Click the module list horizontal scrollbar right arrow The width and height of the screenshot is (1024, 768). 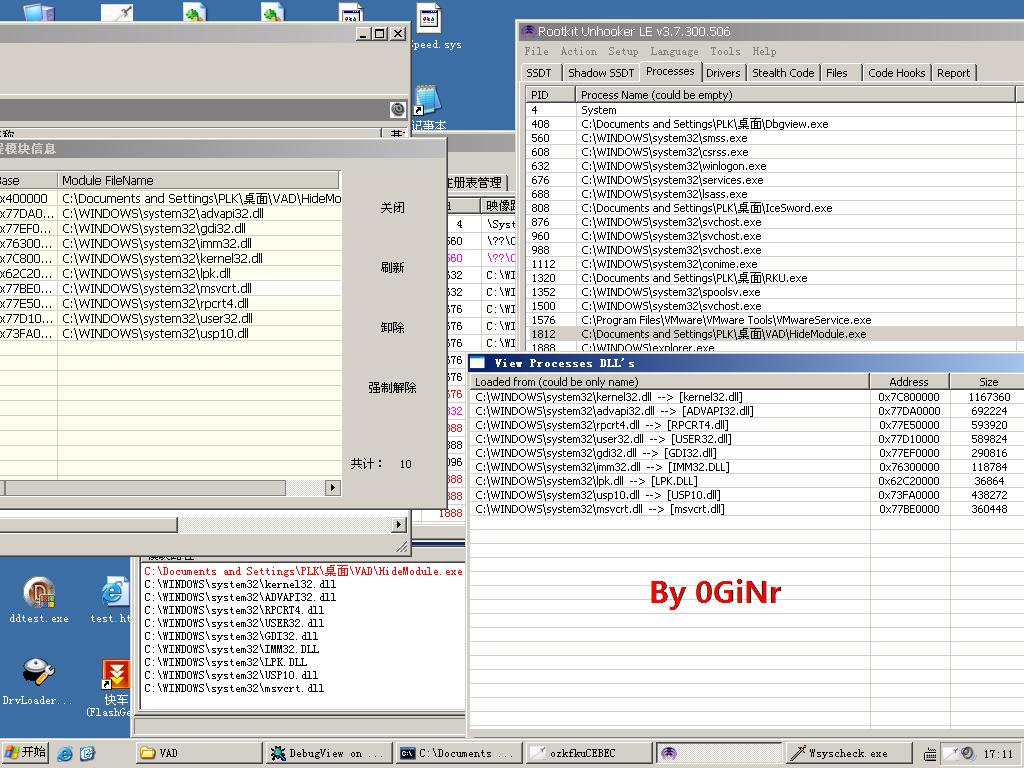(x=333, y=487)
